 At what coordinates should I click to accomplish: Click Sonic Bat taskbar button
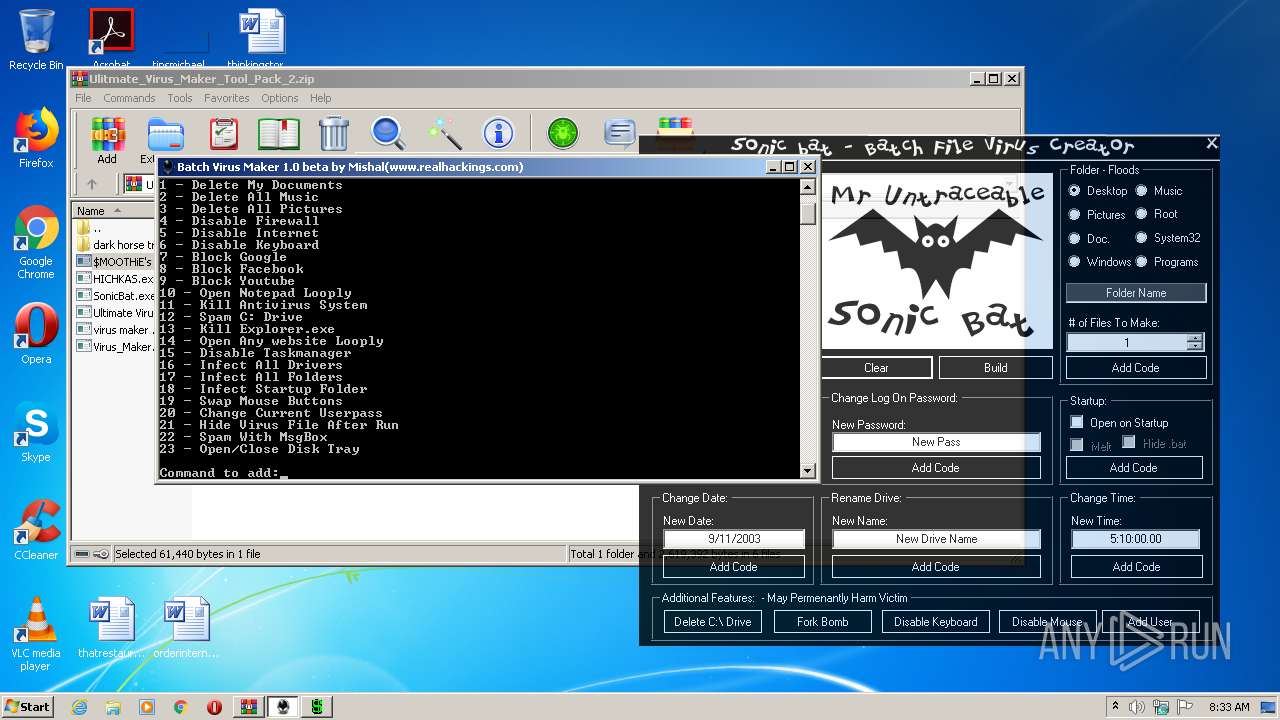[x=283, y=707]
